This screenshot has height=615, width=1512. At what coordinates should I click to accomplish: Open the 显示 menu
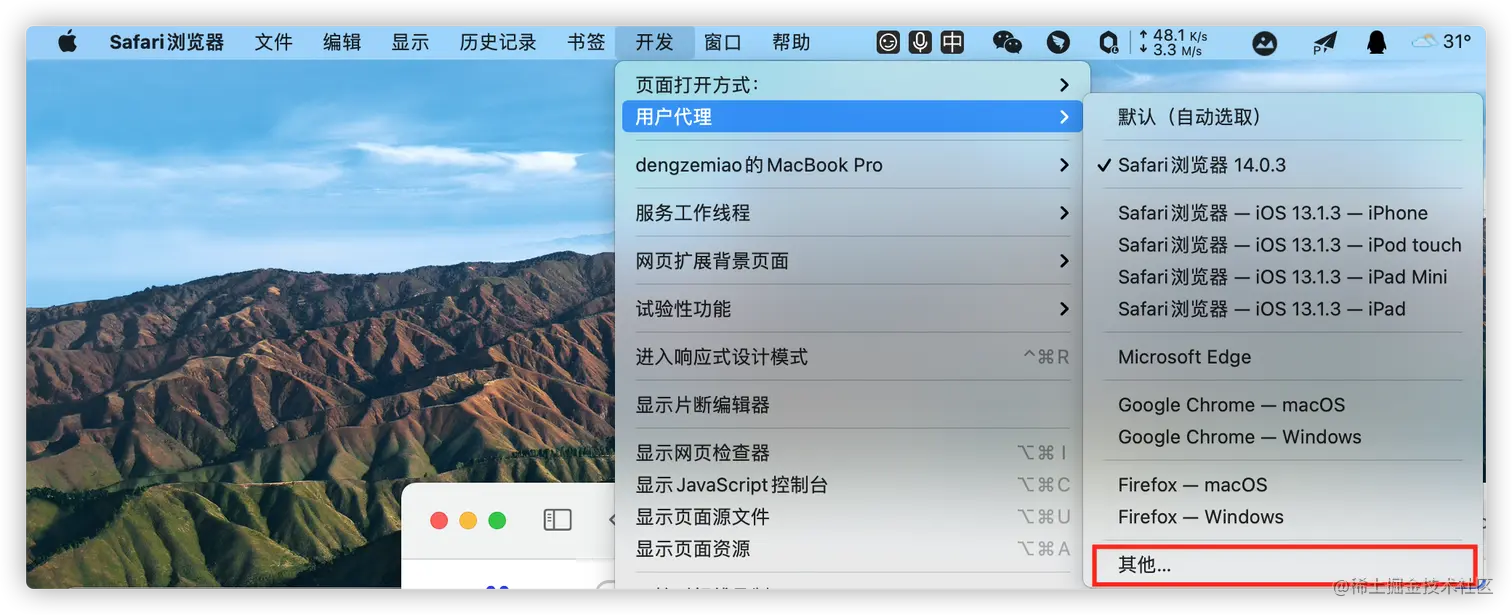tap(410, 42)
